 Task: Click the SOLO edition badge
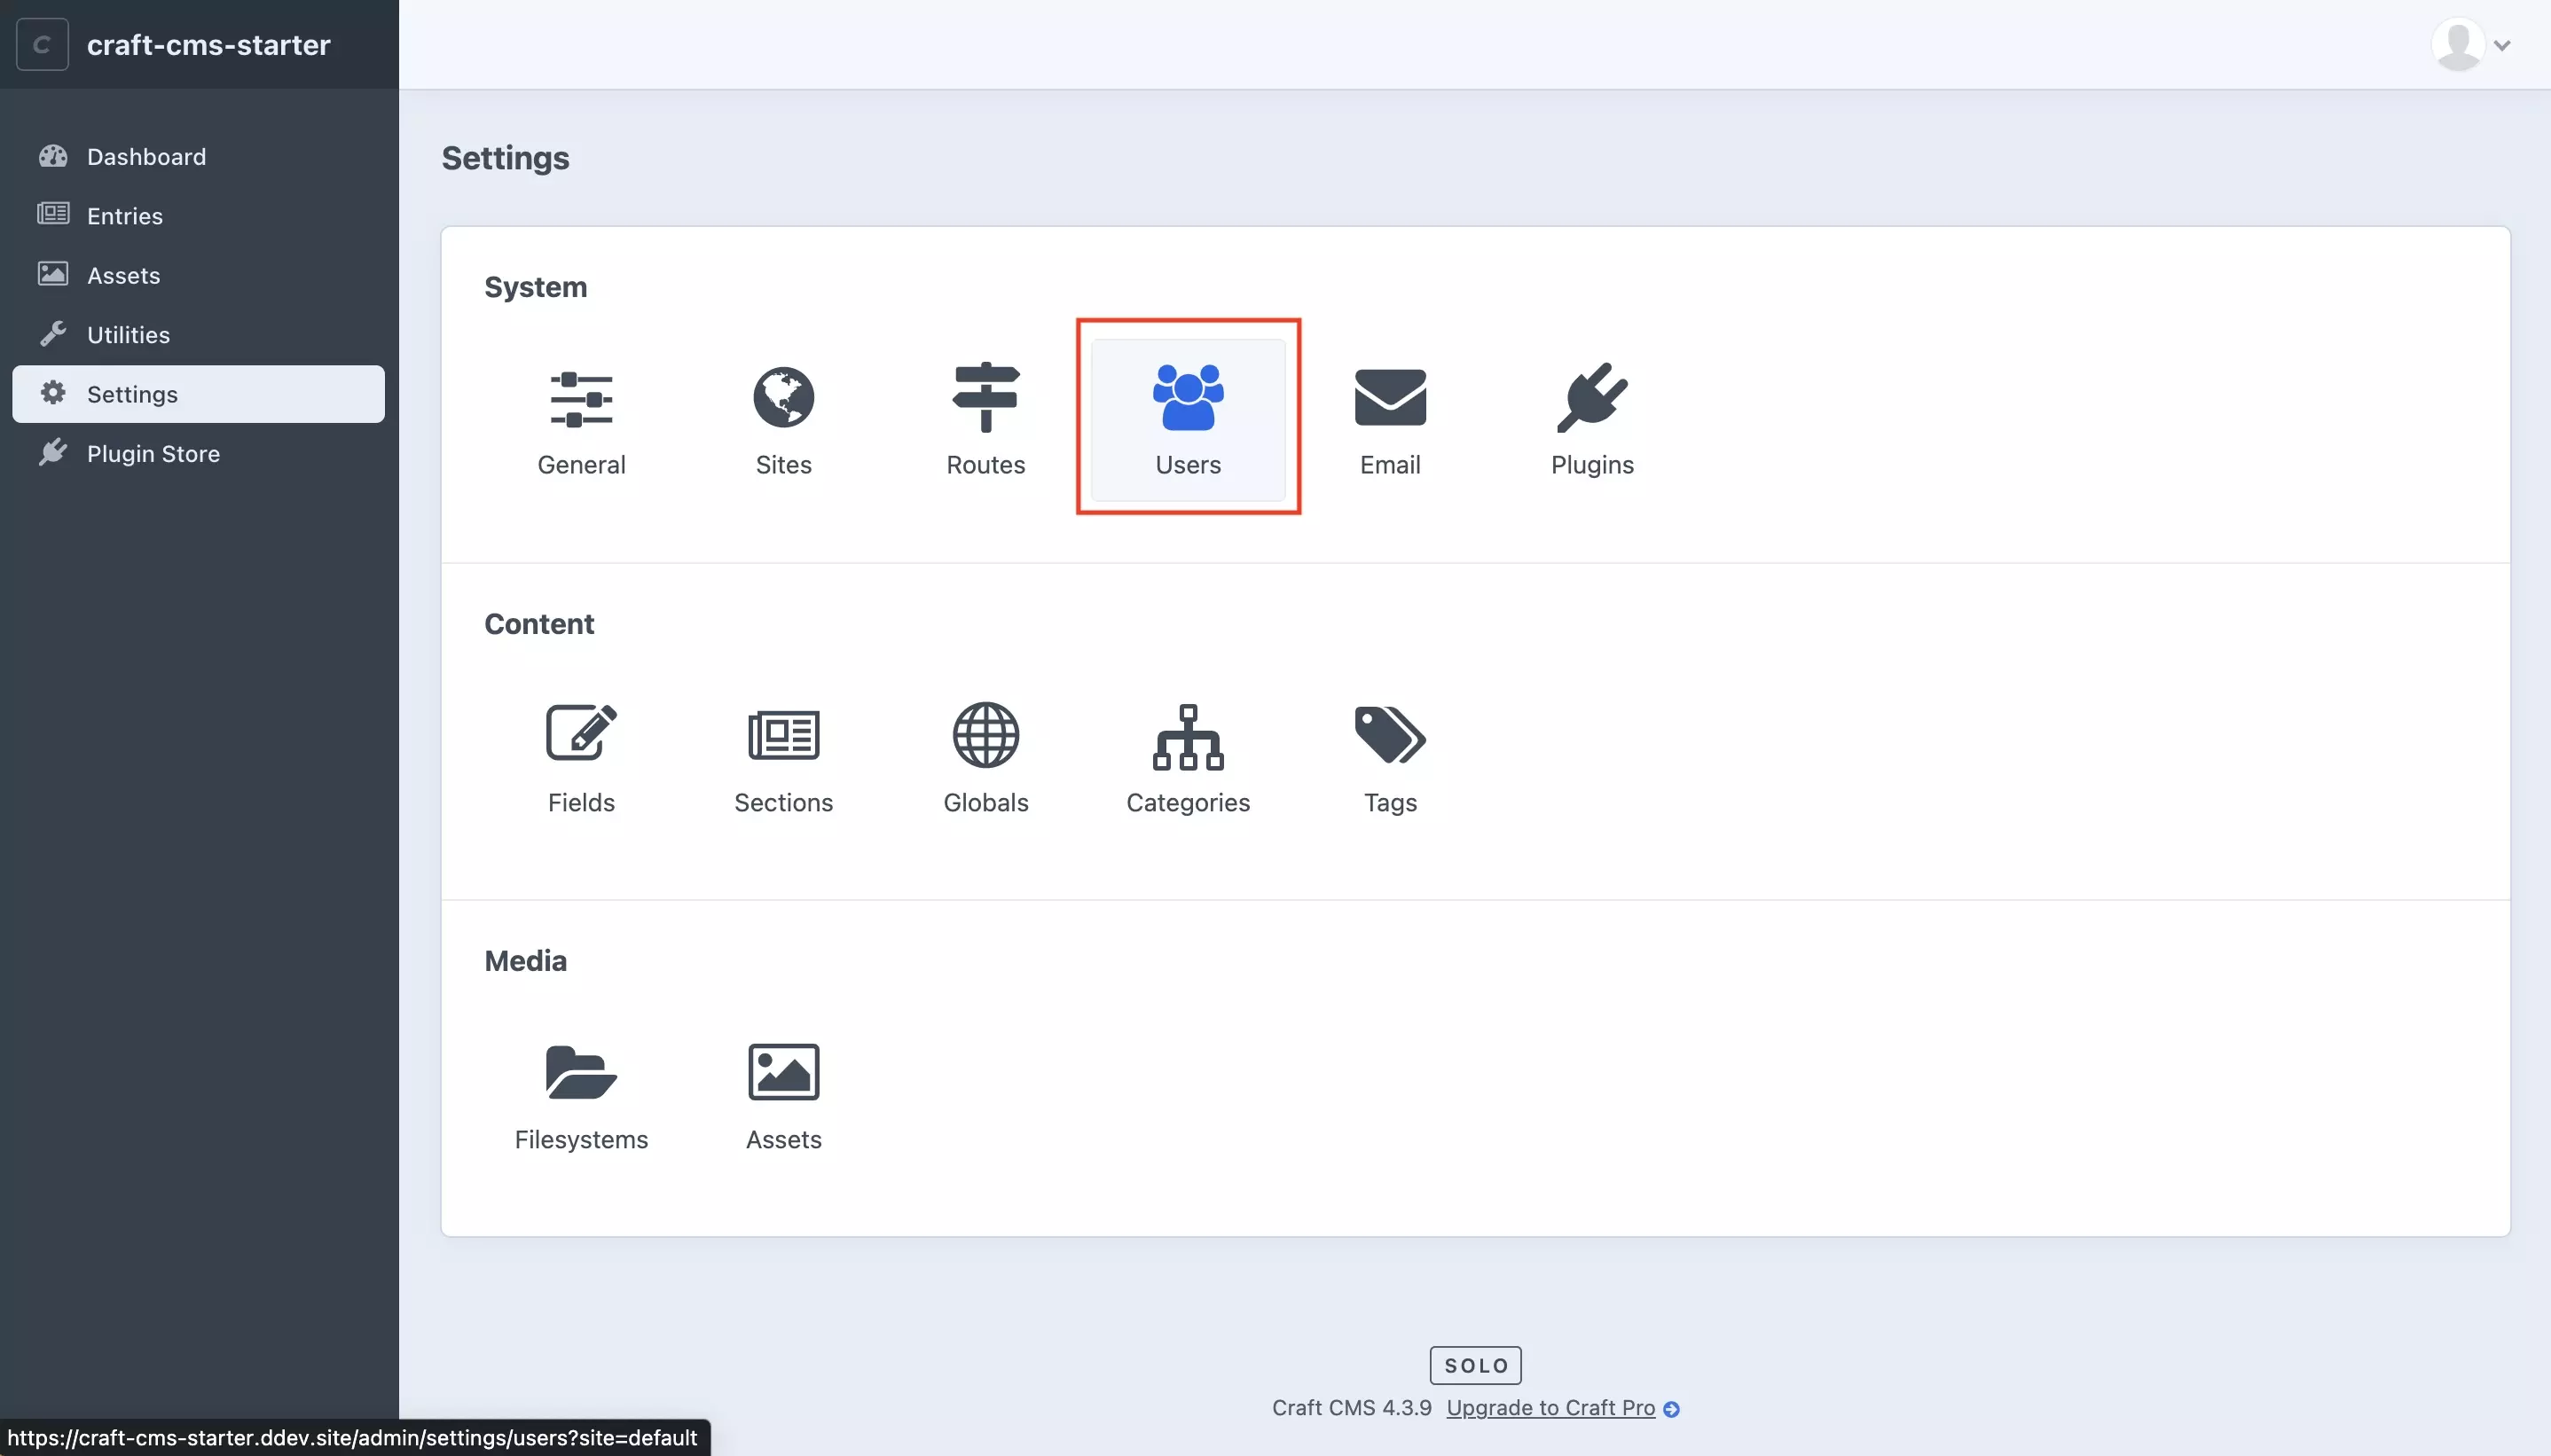[1475, 1365]
